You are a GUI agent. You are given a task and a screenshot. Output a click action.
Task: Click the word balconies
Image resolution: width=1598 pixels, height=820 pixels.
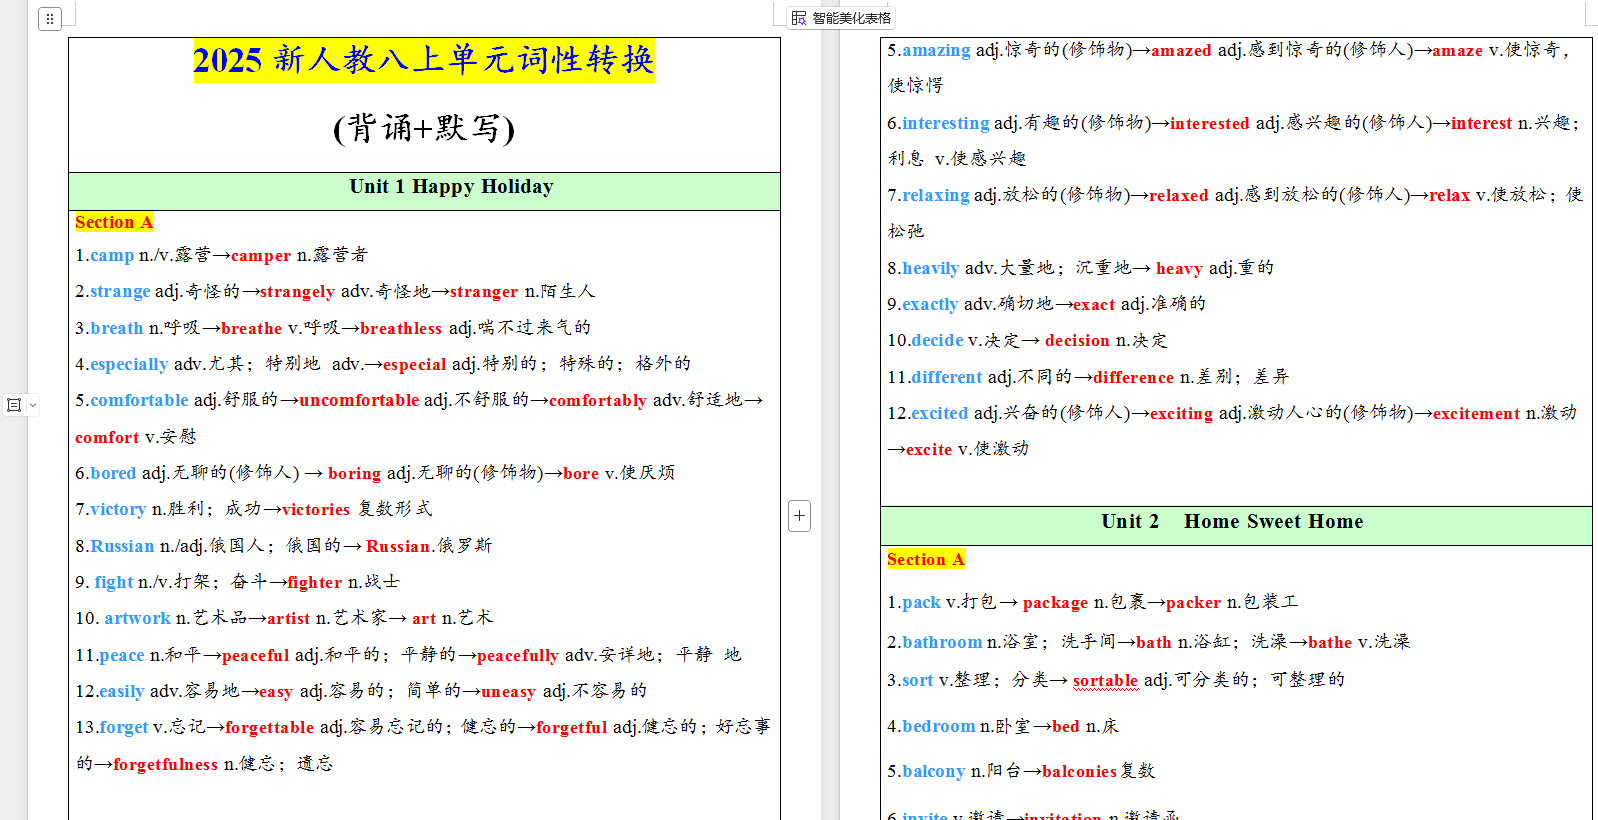(1079, 772)
